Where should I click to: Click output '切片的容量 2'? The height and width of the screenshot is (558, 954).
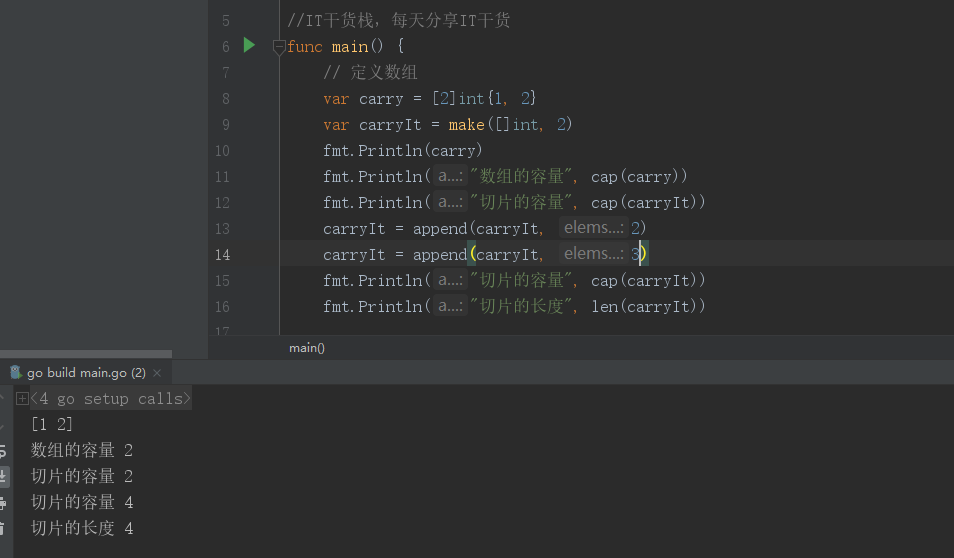point(82,476)
